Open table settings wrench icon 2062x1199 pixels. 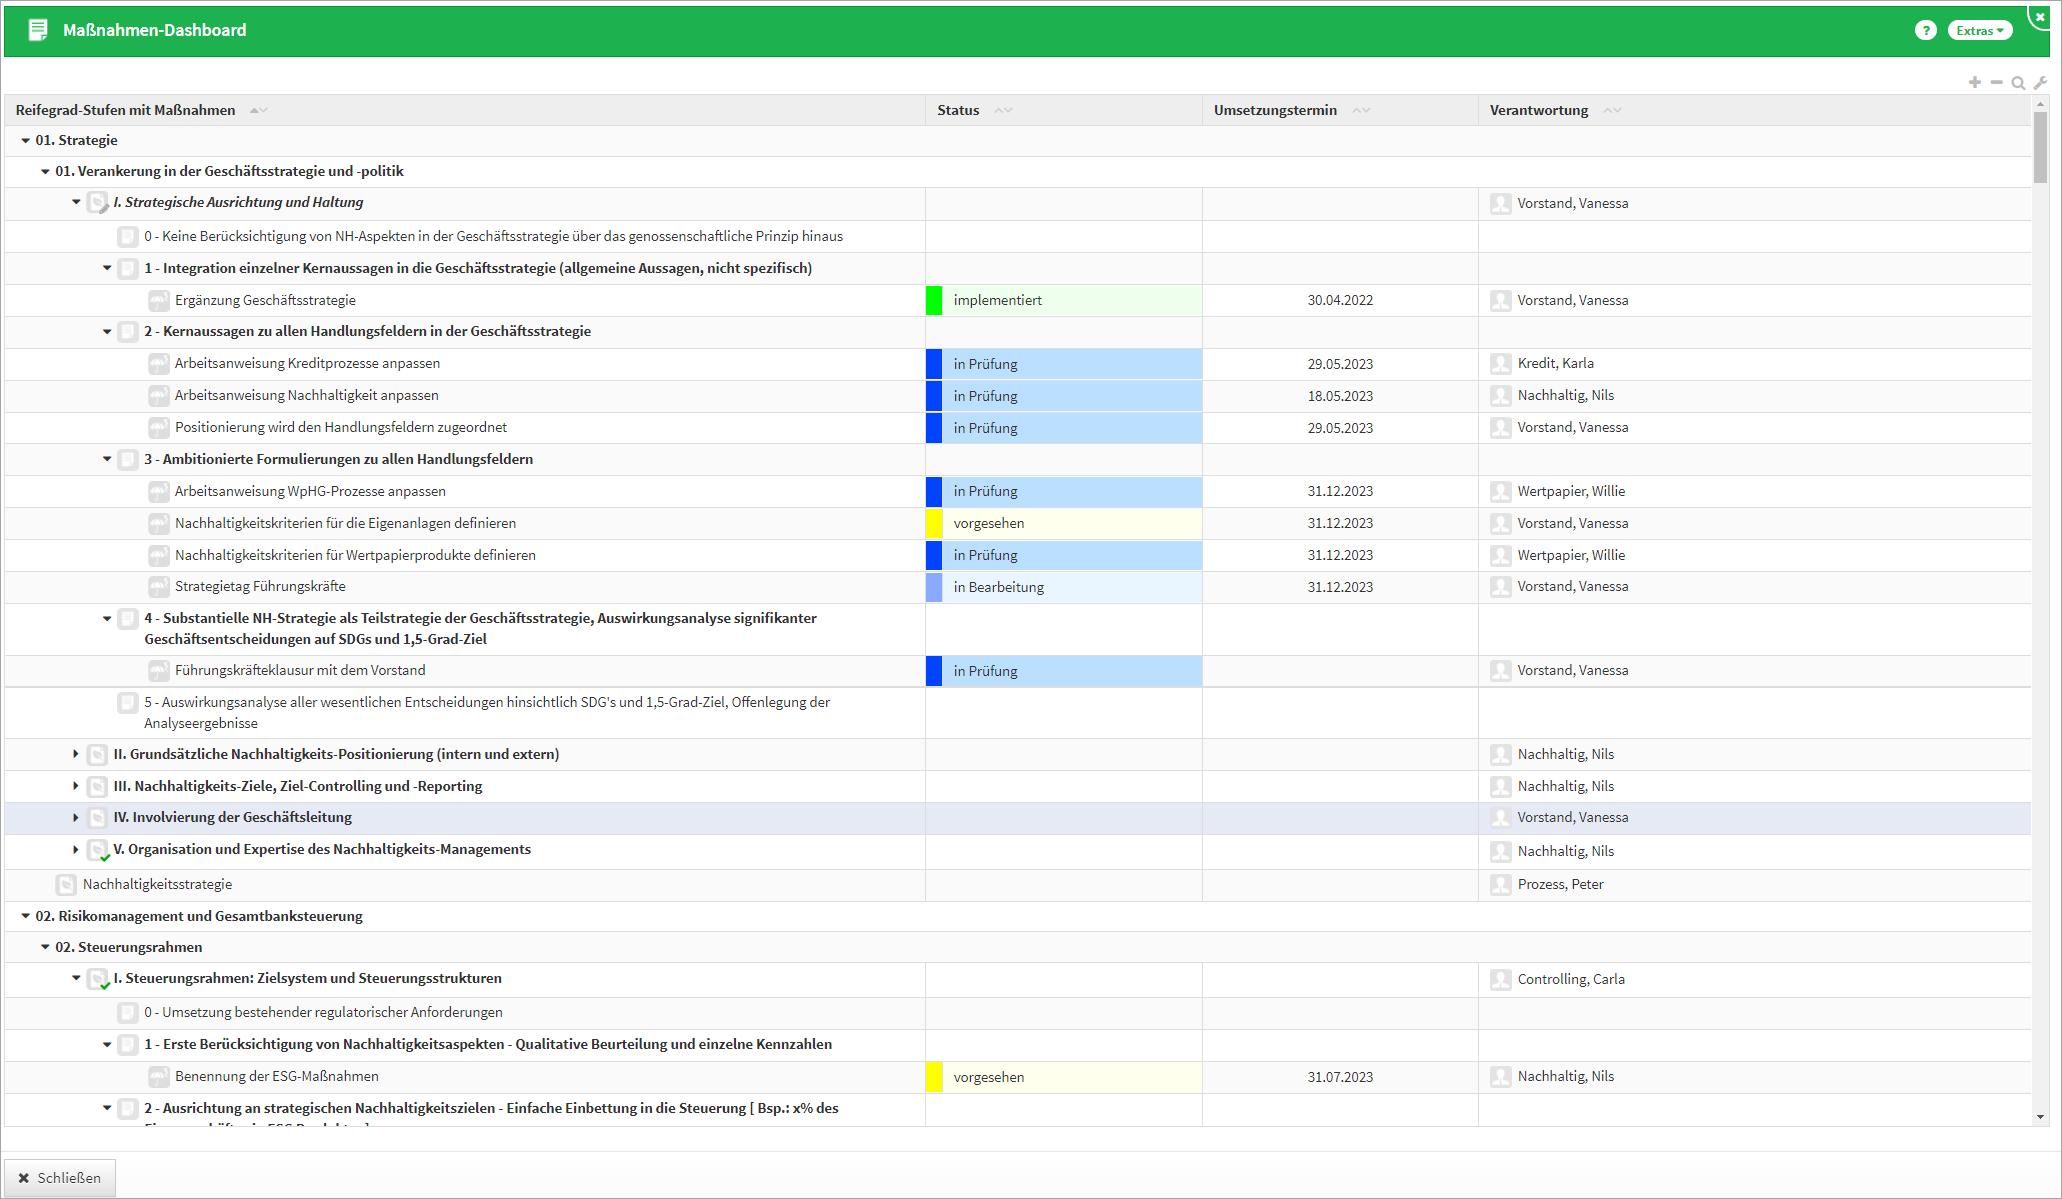click(x=2040, y=83)
